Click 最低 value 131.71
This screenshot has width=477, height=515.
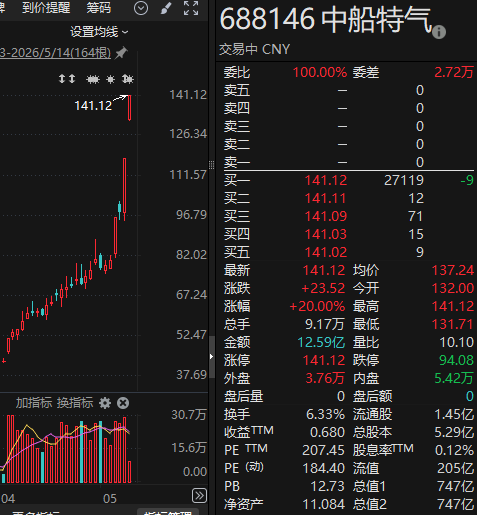(453, 324)
